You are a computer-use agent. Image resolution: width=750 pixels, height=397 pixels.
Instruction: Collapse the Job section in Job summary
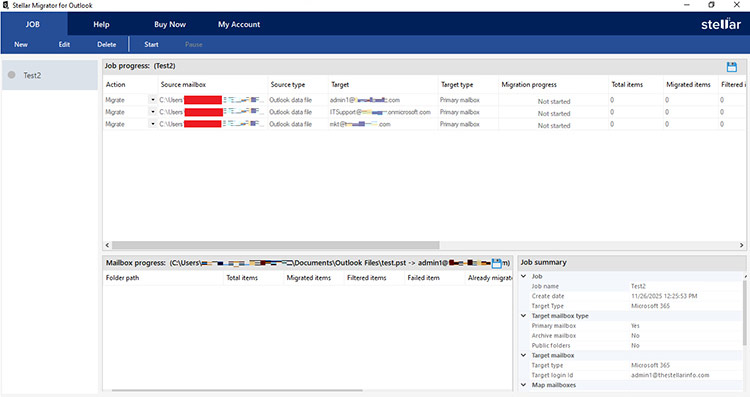523,276
